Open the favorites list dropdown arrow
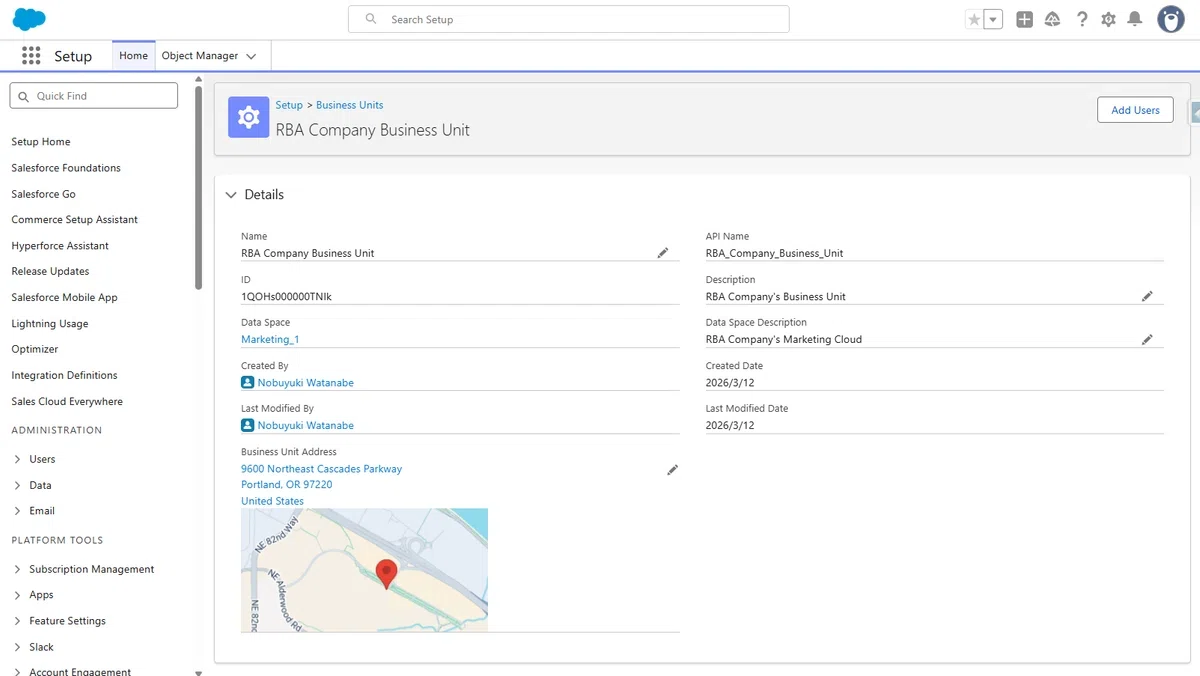1200x676 pixels. (x=993, y=19)
